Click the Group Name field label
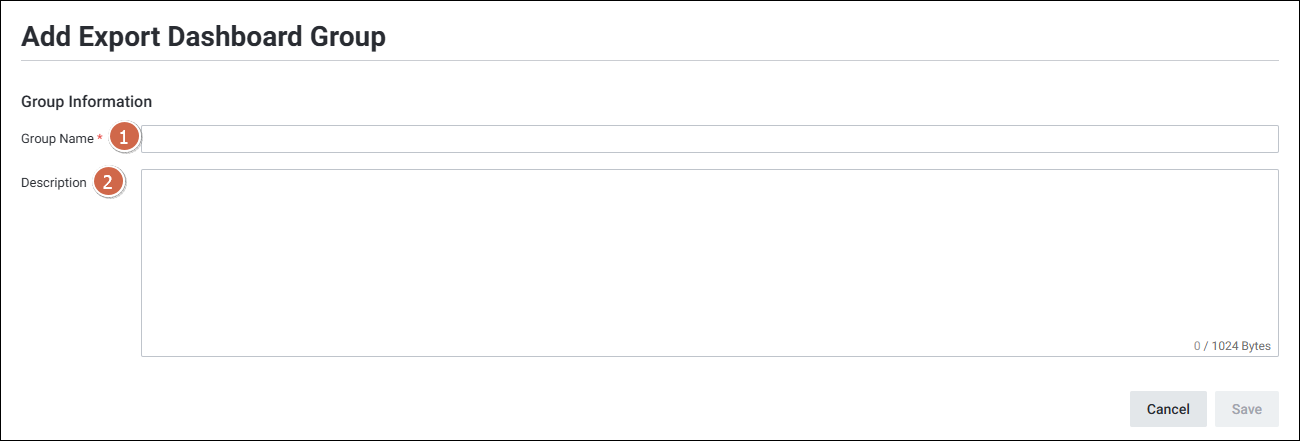 (x=57, y=139)
